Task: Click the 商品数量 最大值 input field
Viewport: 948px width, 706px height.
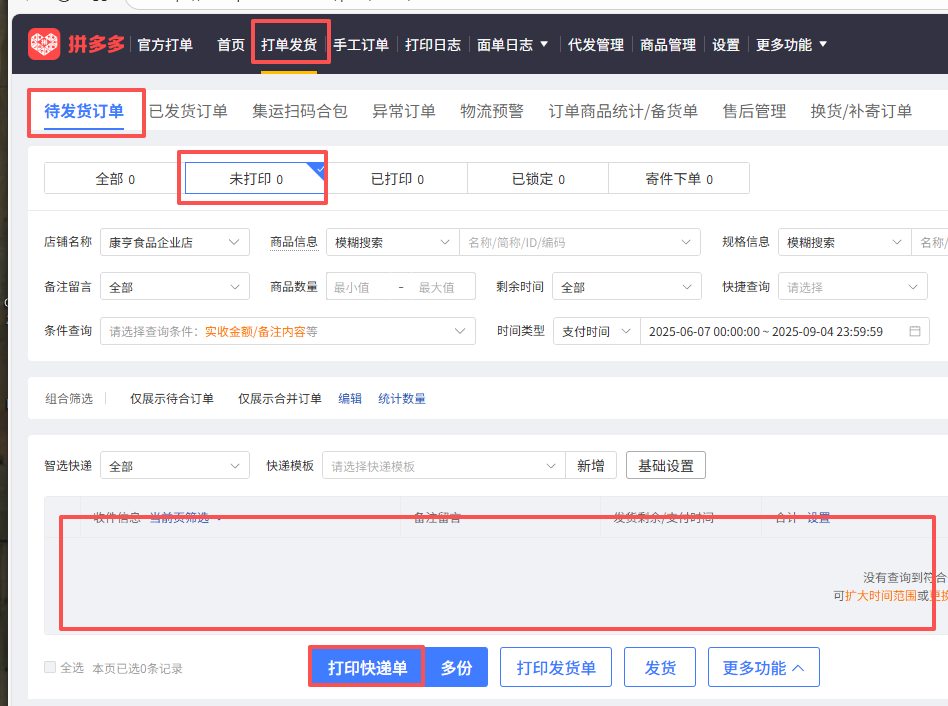Action: click(x=441, y=287)
